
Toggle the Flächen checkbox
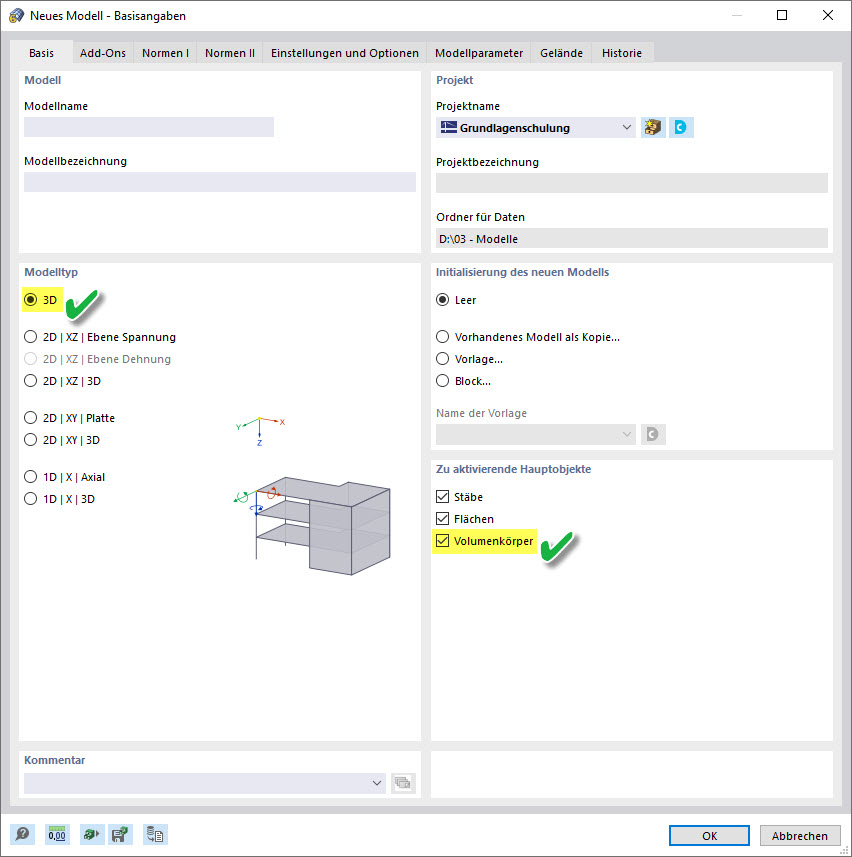coord(443,518)
